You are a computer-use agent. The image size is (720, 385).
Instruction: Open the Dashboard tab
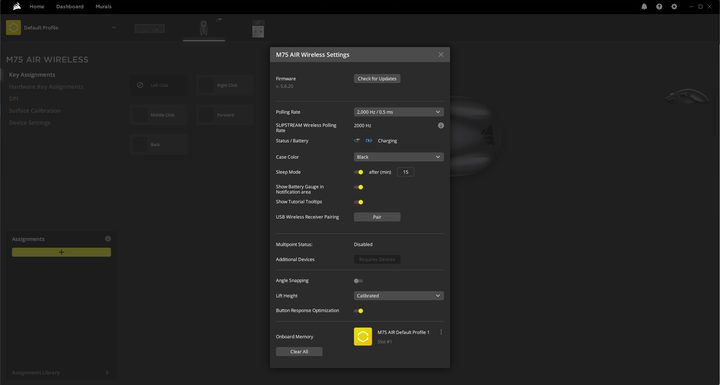[70, 6]
